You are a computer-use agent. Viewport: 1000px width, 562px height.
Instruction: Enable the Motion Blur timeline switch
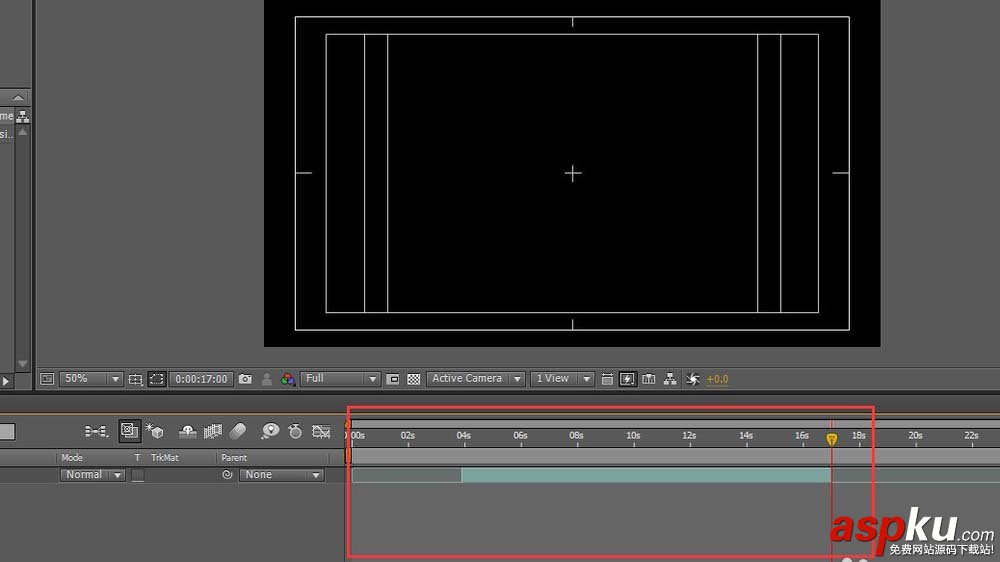point(238,432)
